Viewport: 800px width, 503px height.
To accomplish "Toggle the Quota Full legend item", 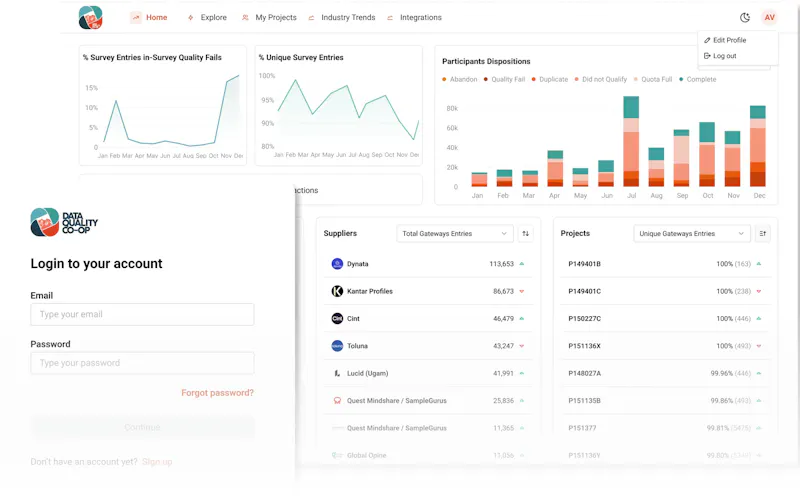I will [653, 79].
